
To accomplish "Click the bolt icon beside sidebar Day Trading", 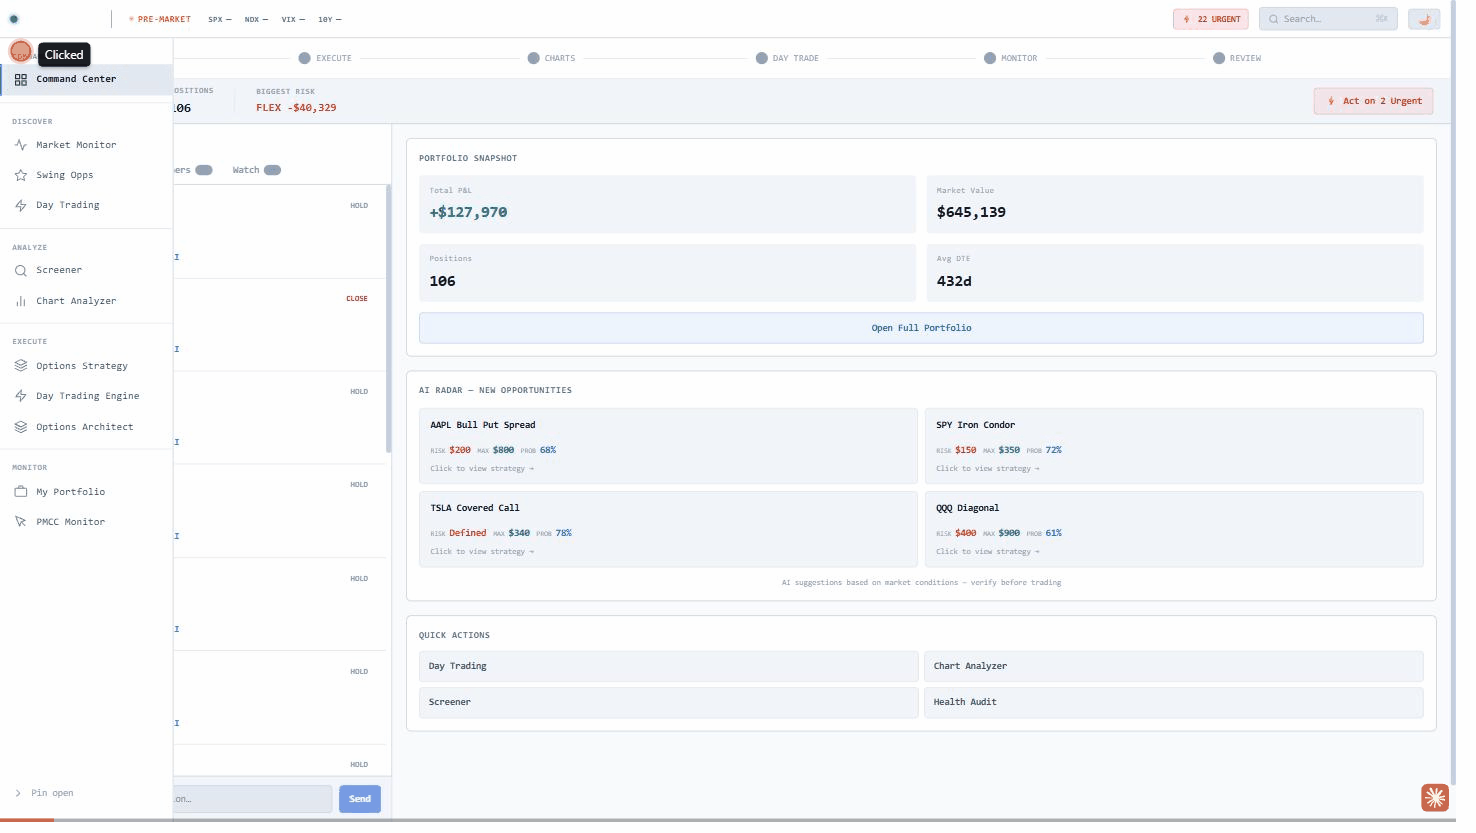I will point(20,205).
